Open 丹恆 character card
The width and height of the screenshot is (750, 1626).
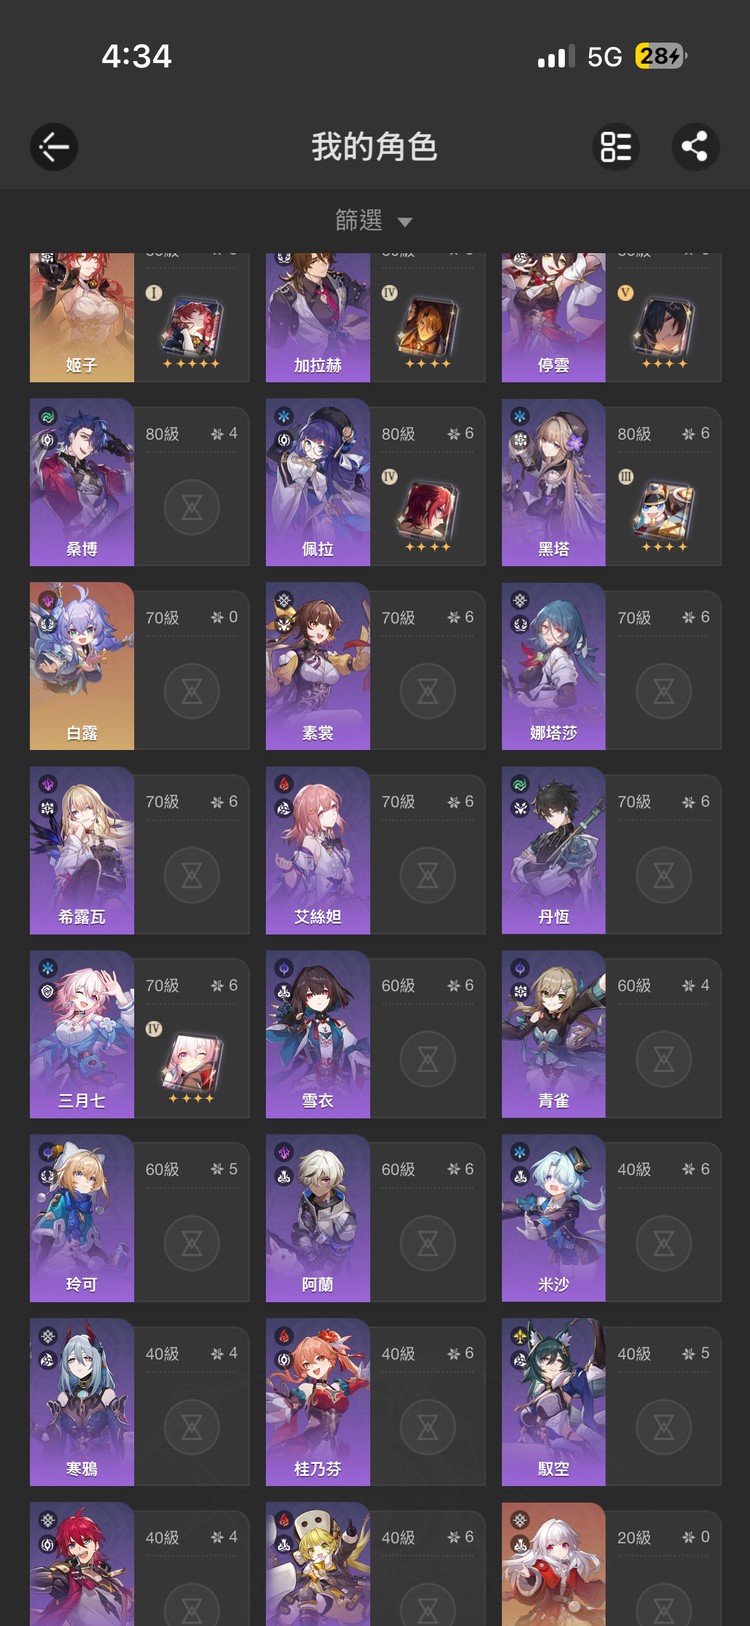[x=611, y=850]
